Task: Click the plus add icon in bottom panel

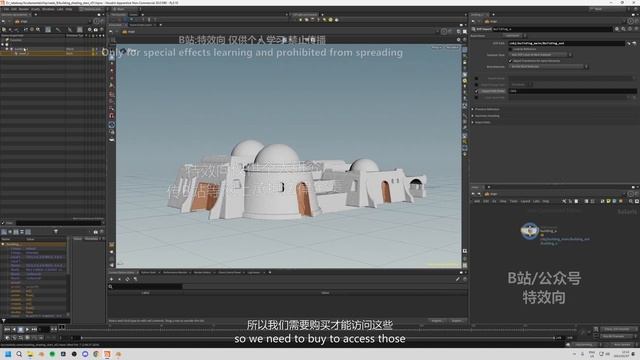Action: coord(111,279)
